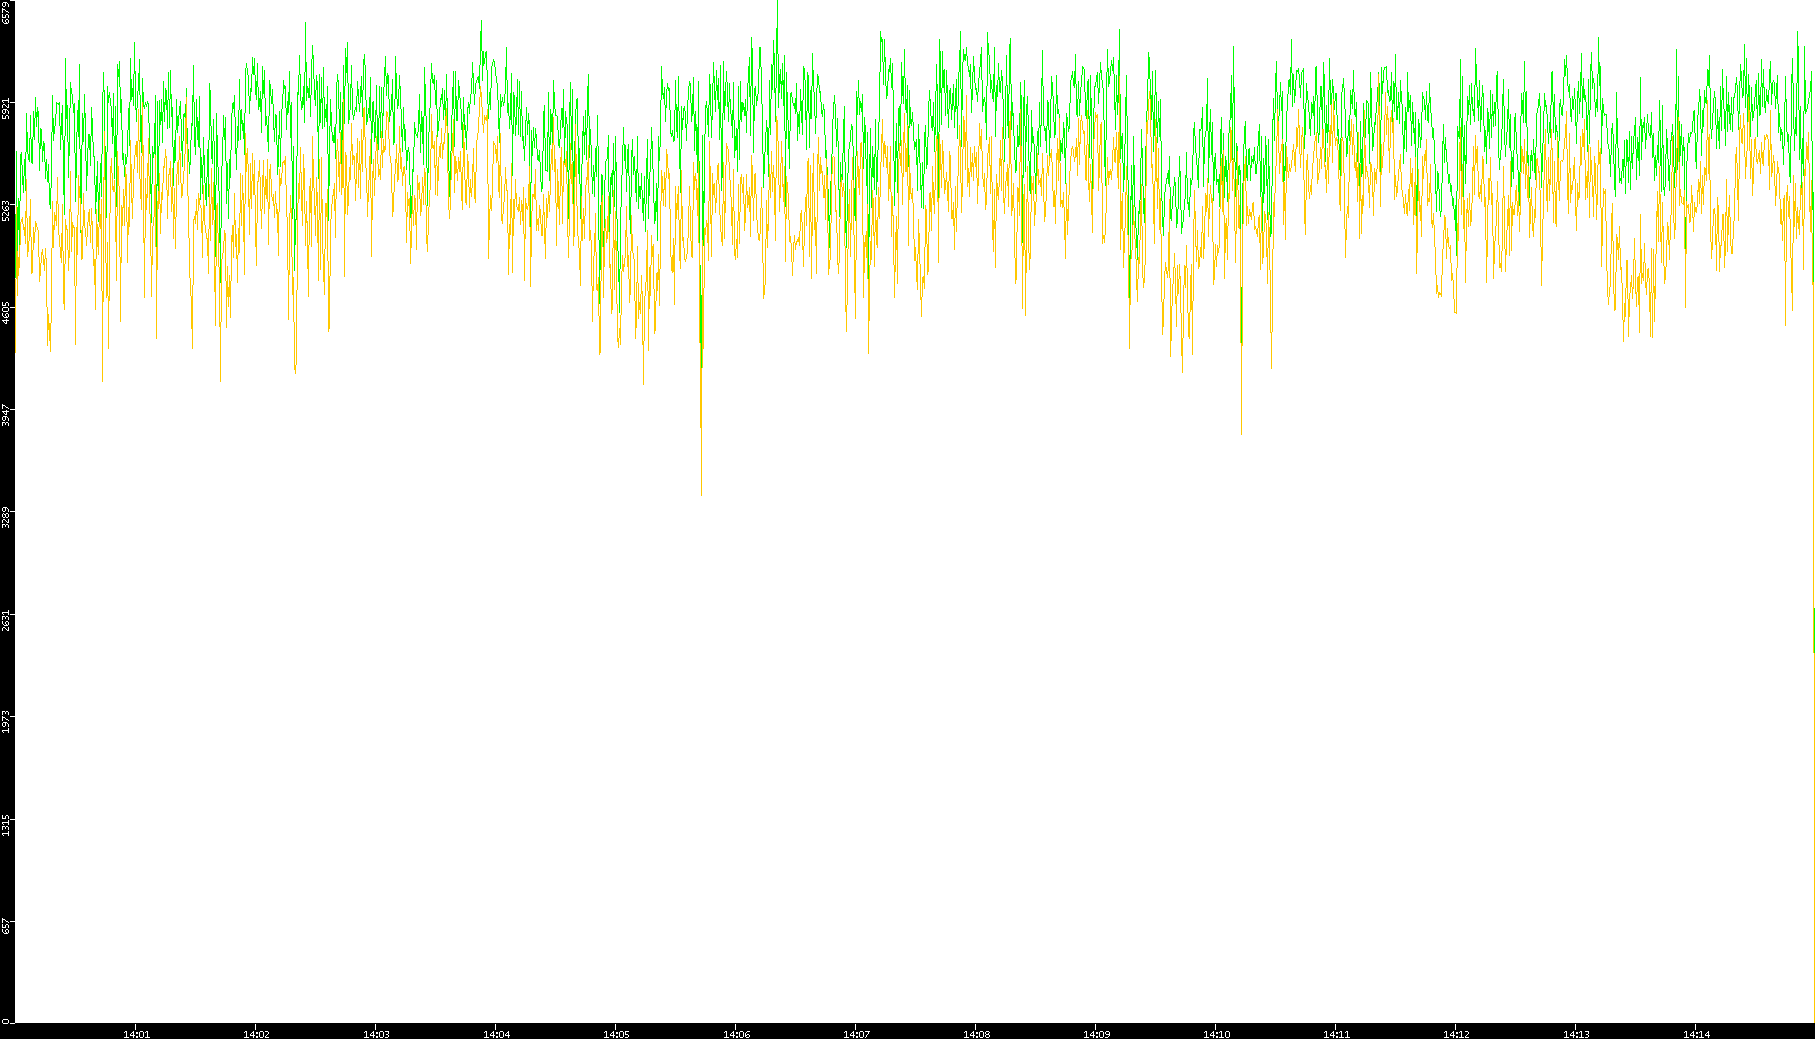Click the 1315 value axis label
Viewport: 1815px width, 1039px height.
coord(6,824)
